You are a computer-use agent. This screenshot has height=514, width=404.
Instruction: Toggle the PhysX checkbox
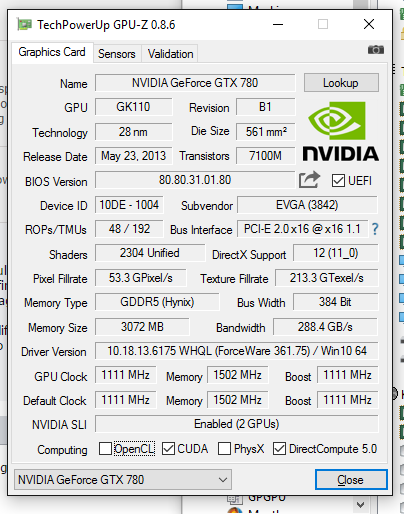(224, 449)
